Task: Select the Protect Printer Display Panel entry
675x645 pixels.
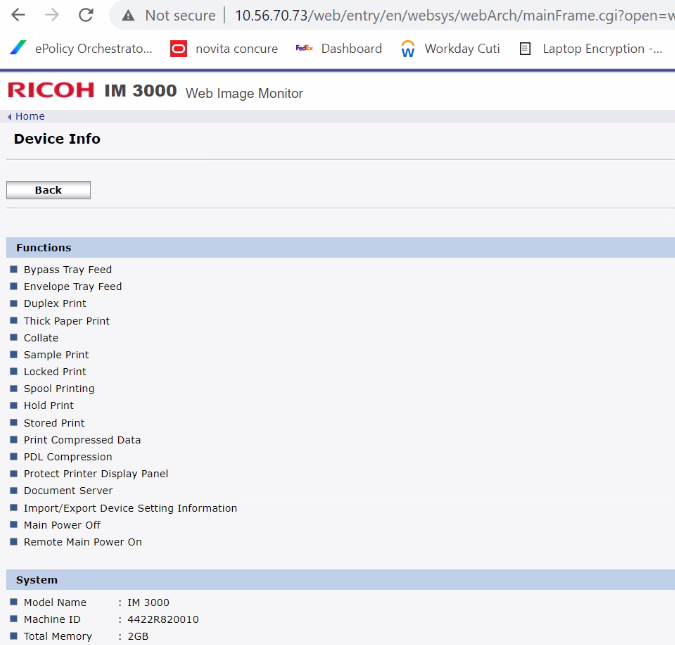Action: pyautogui.click(x=96, y=474)
